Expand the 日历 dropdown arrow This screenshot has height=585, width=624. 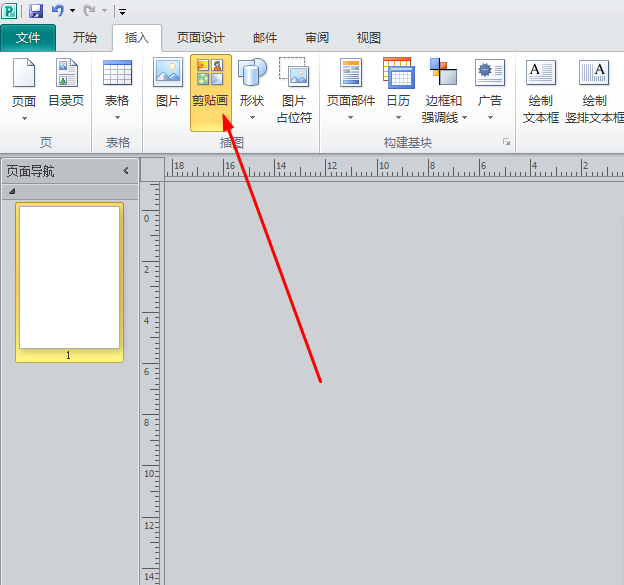[x=398, y=118]
